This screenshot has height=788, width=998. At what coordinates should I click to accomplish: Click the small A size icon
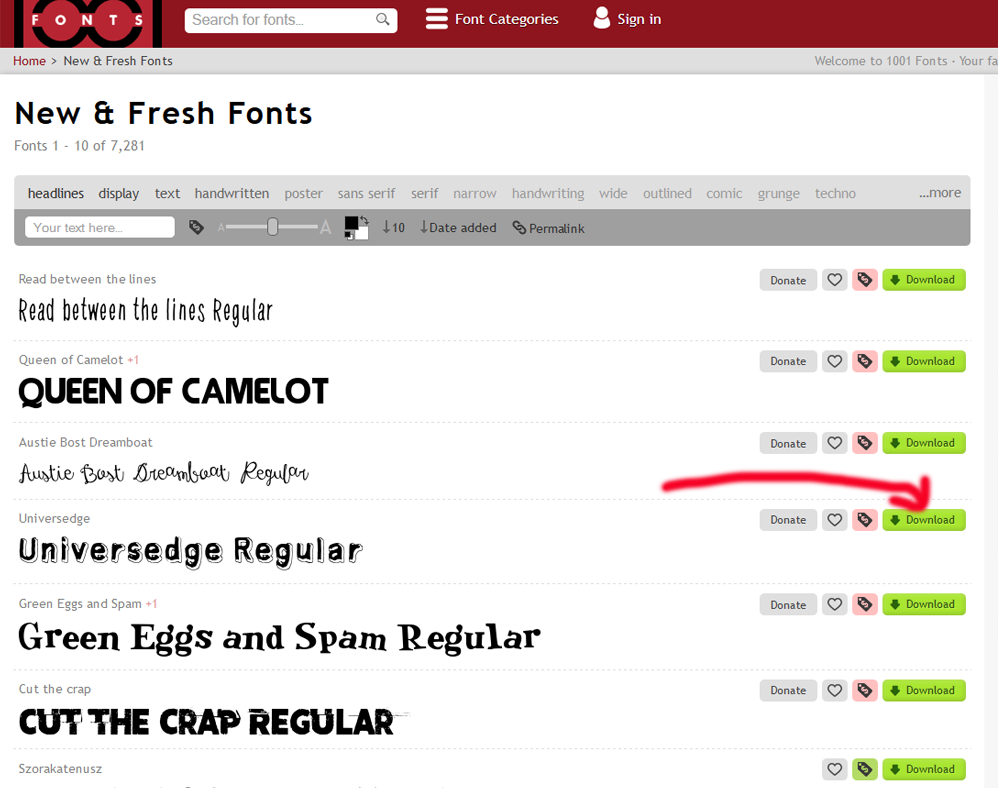221,227
